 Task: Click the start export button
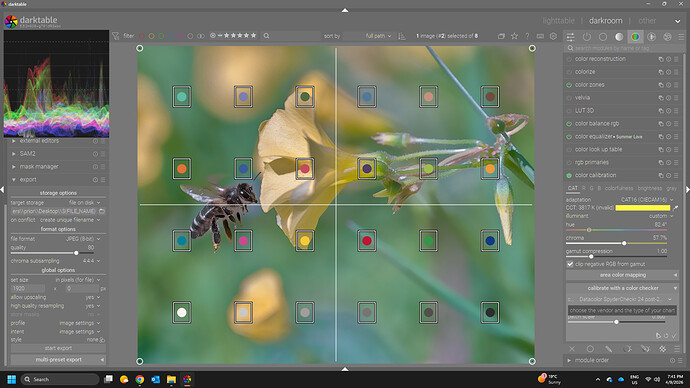[x=58, y=348]
